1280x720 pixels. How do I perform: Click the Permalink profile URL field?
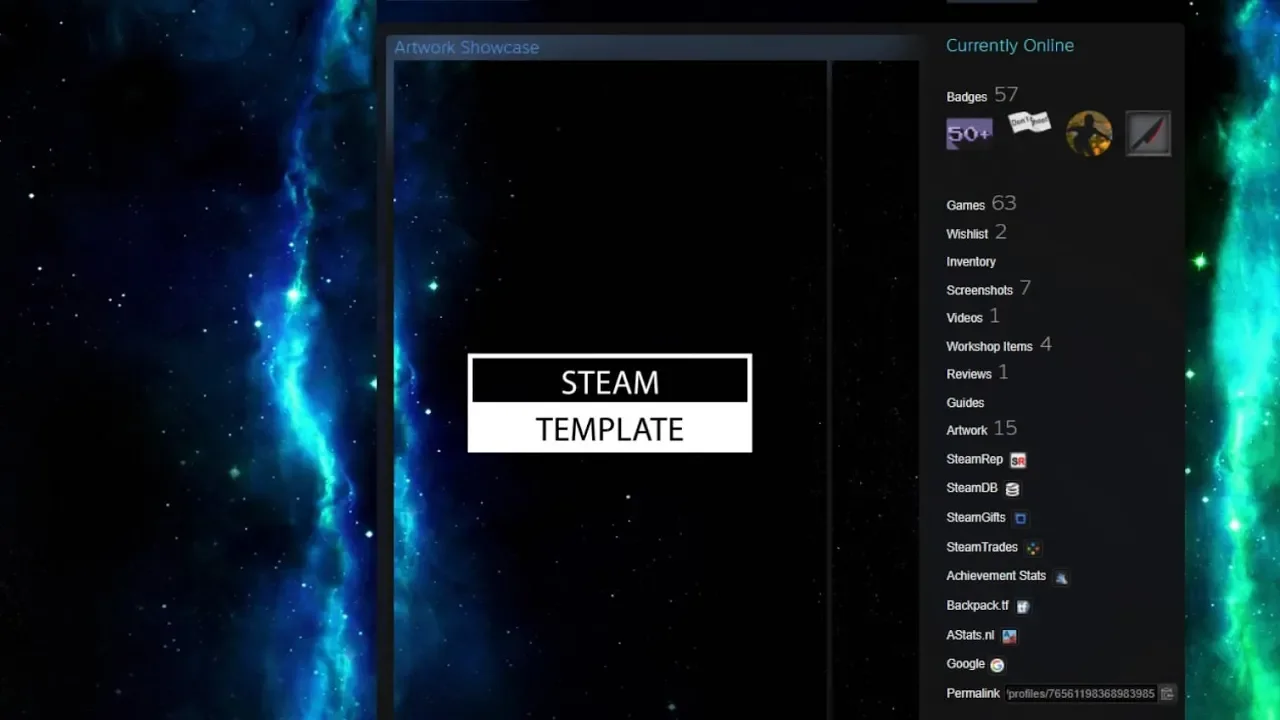[x=1080, y=693]
